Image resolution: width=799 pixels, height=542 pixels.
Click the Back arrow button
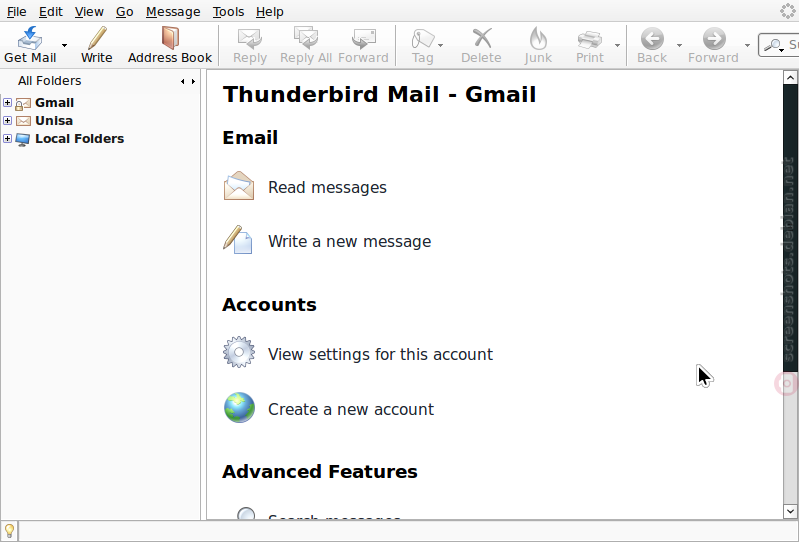(652, 39)
